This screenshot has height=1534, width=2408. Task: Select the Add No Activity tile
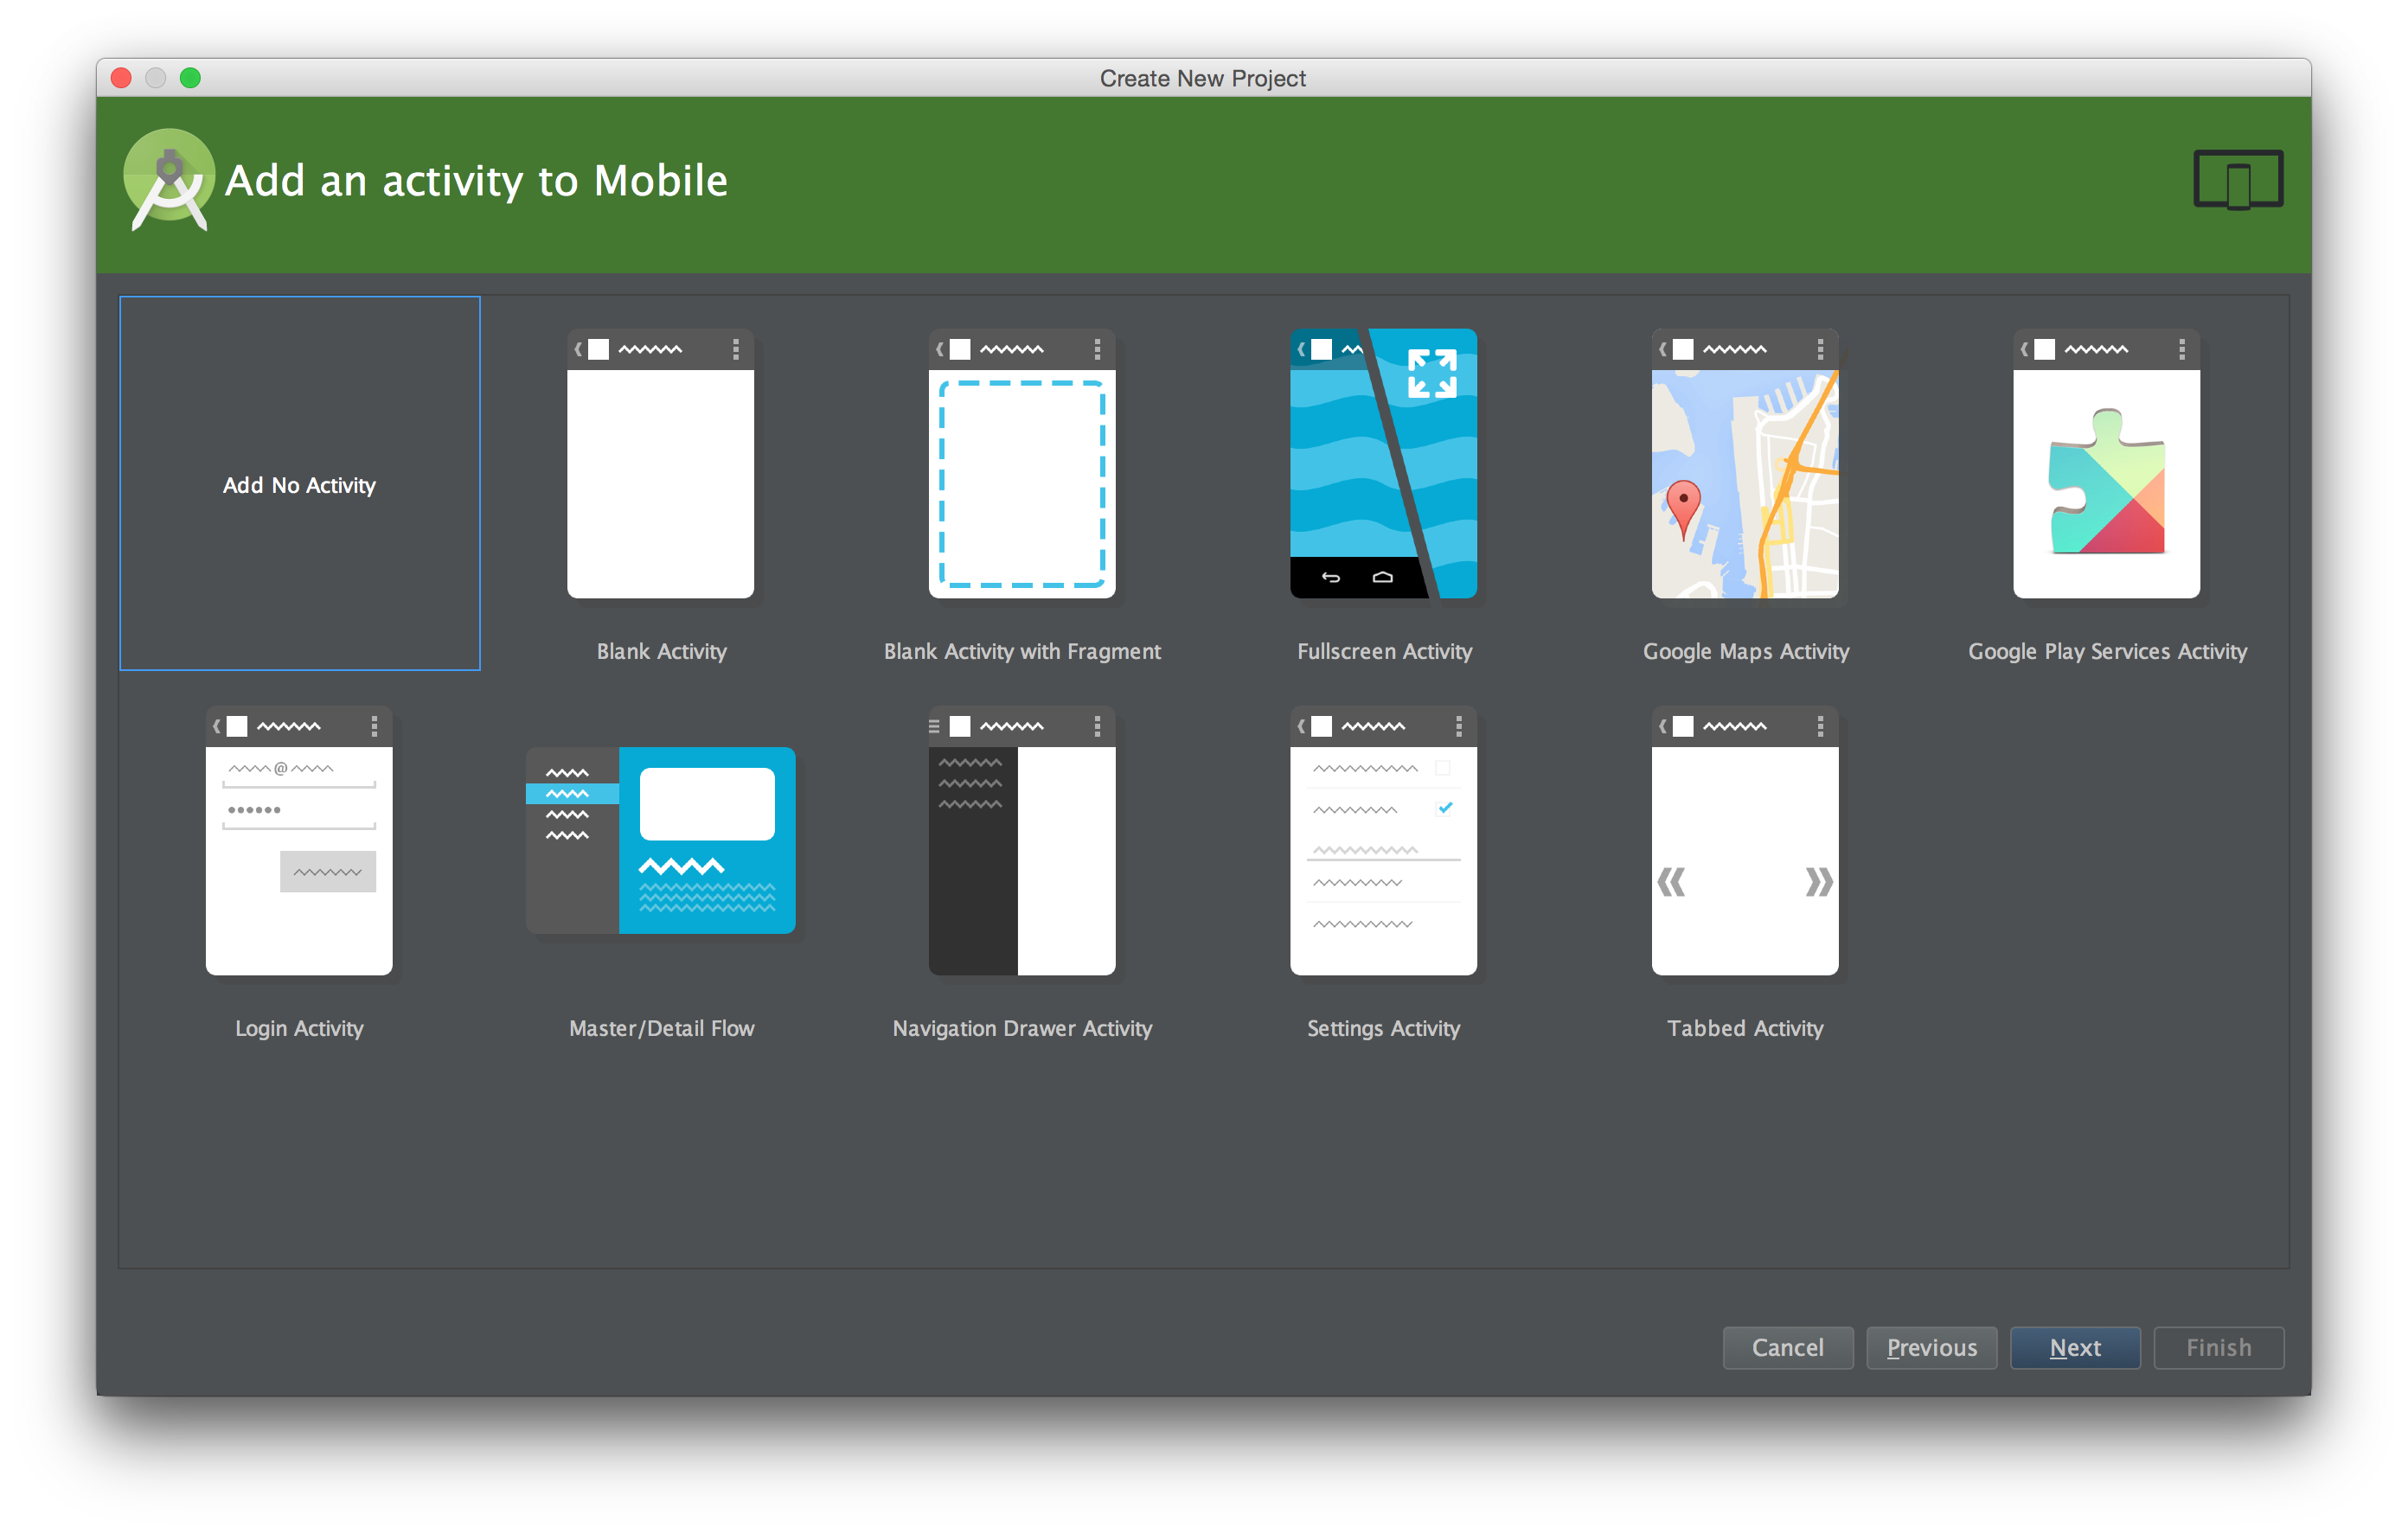(x=299, y=484)
